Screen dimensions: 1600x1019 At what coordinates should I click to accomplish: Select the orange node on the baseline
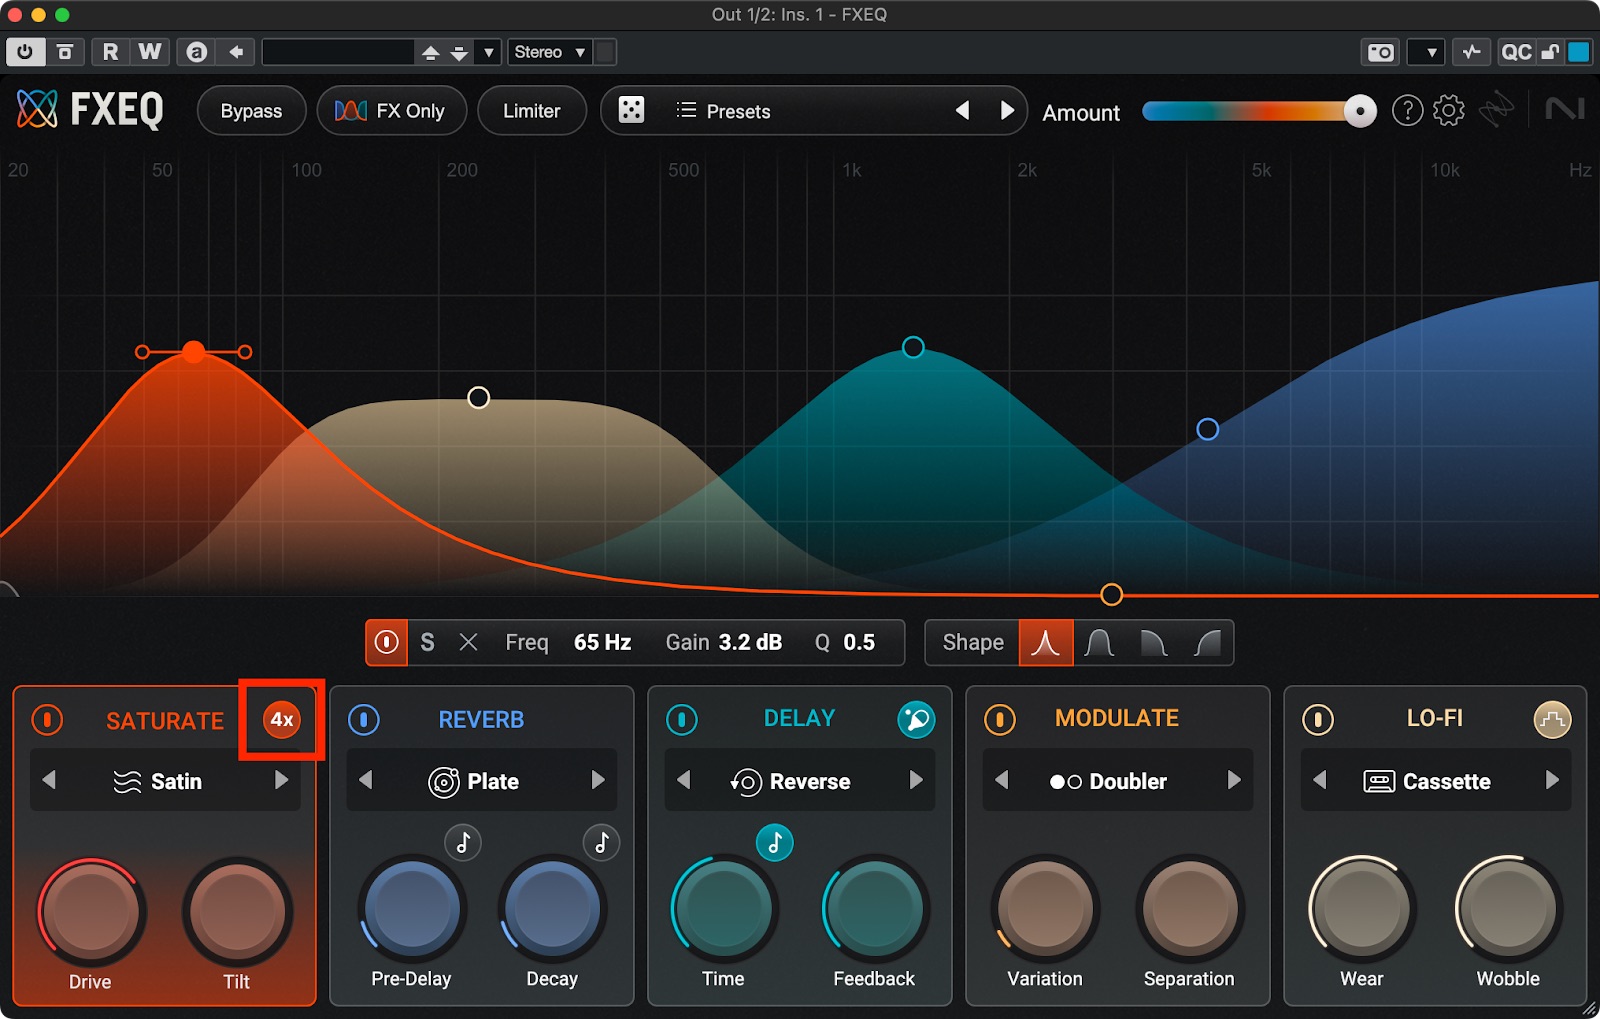[1111, 595]
